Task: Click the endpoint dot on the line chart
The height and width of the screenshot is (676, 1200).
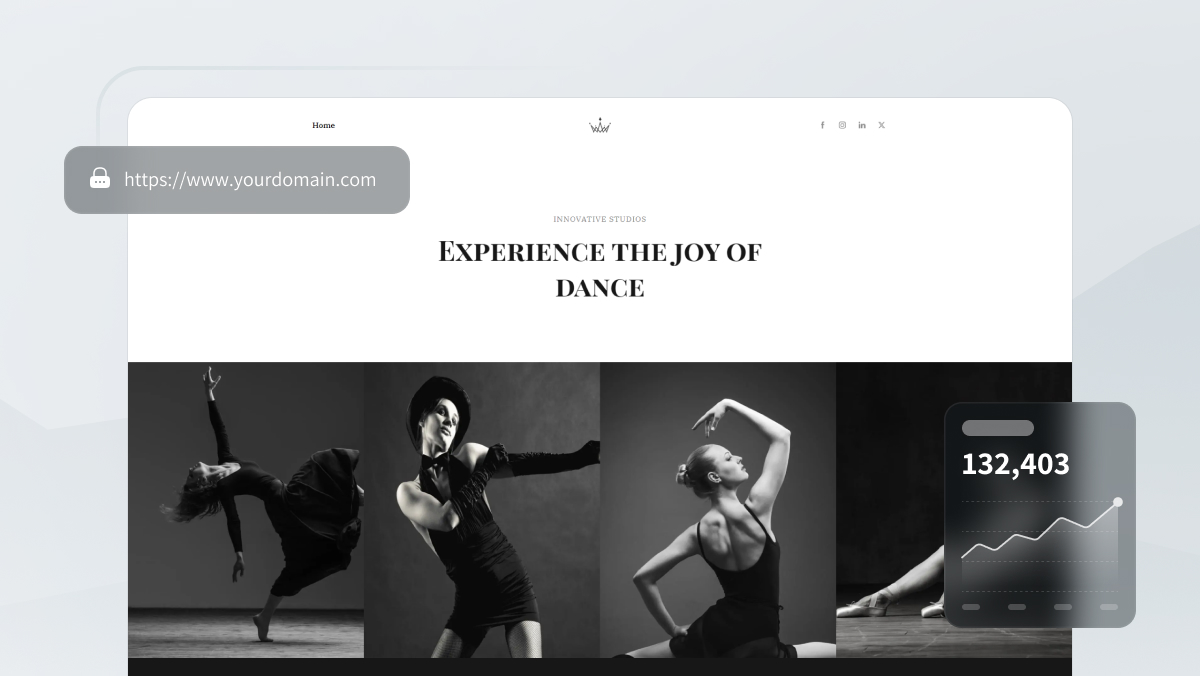Action: (x=1117, y=502)
